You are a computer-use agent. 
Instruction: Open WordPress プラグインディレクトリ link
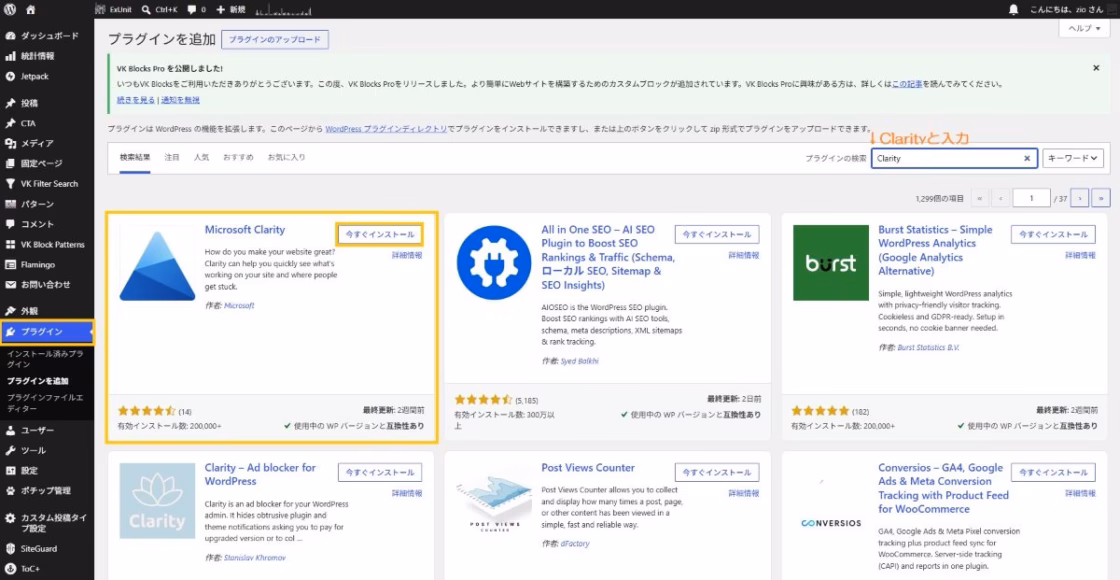(386, 129)
